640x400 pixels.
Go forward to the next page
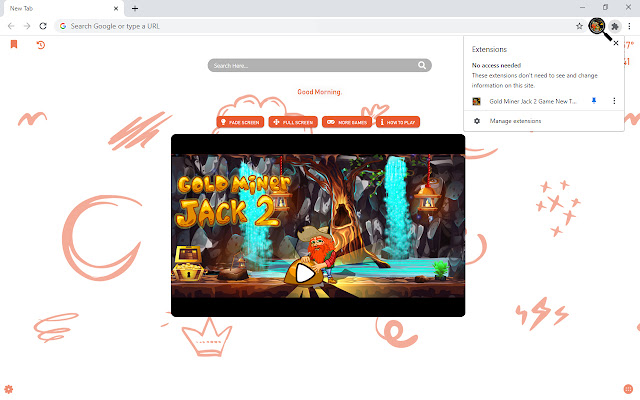(27, 26)
